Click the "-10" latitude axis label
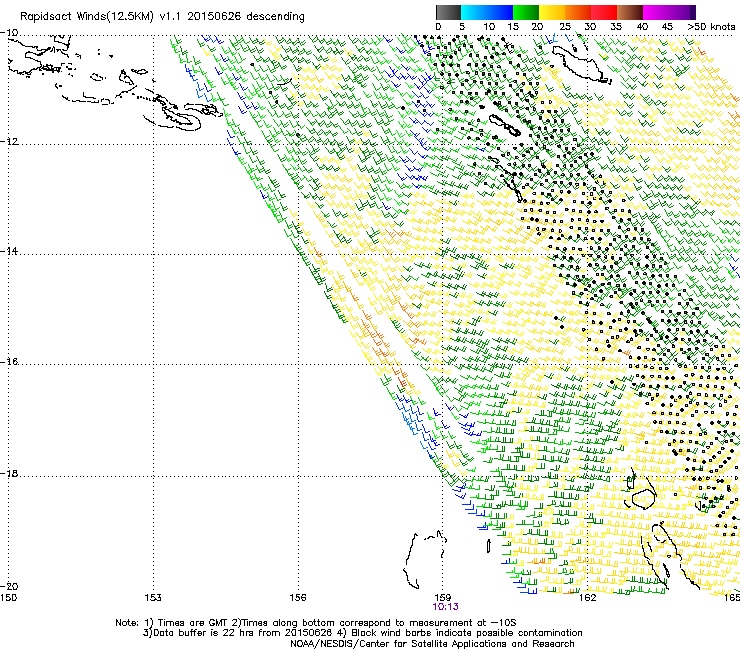Image resolution: width=740 pixels, height=650 pixels. 9,33
